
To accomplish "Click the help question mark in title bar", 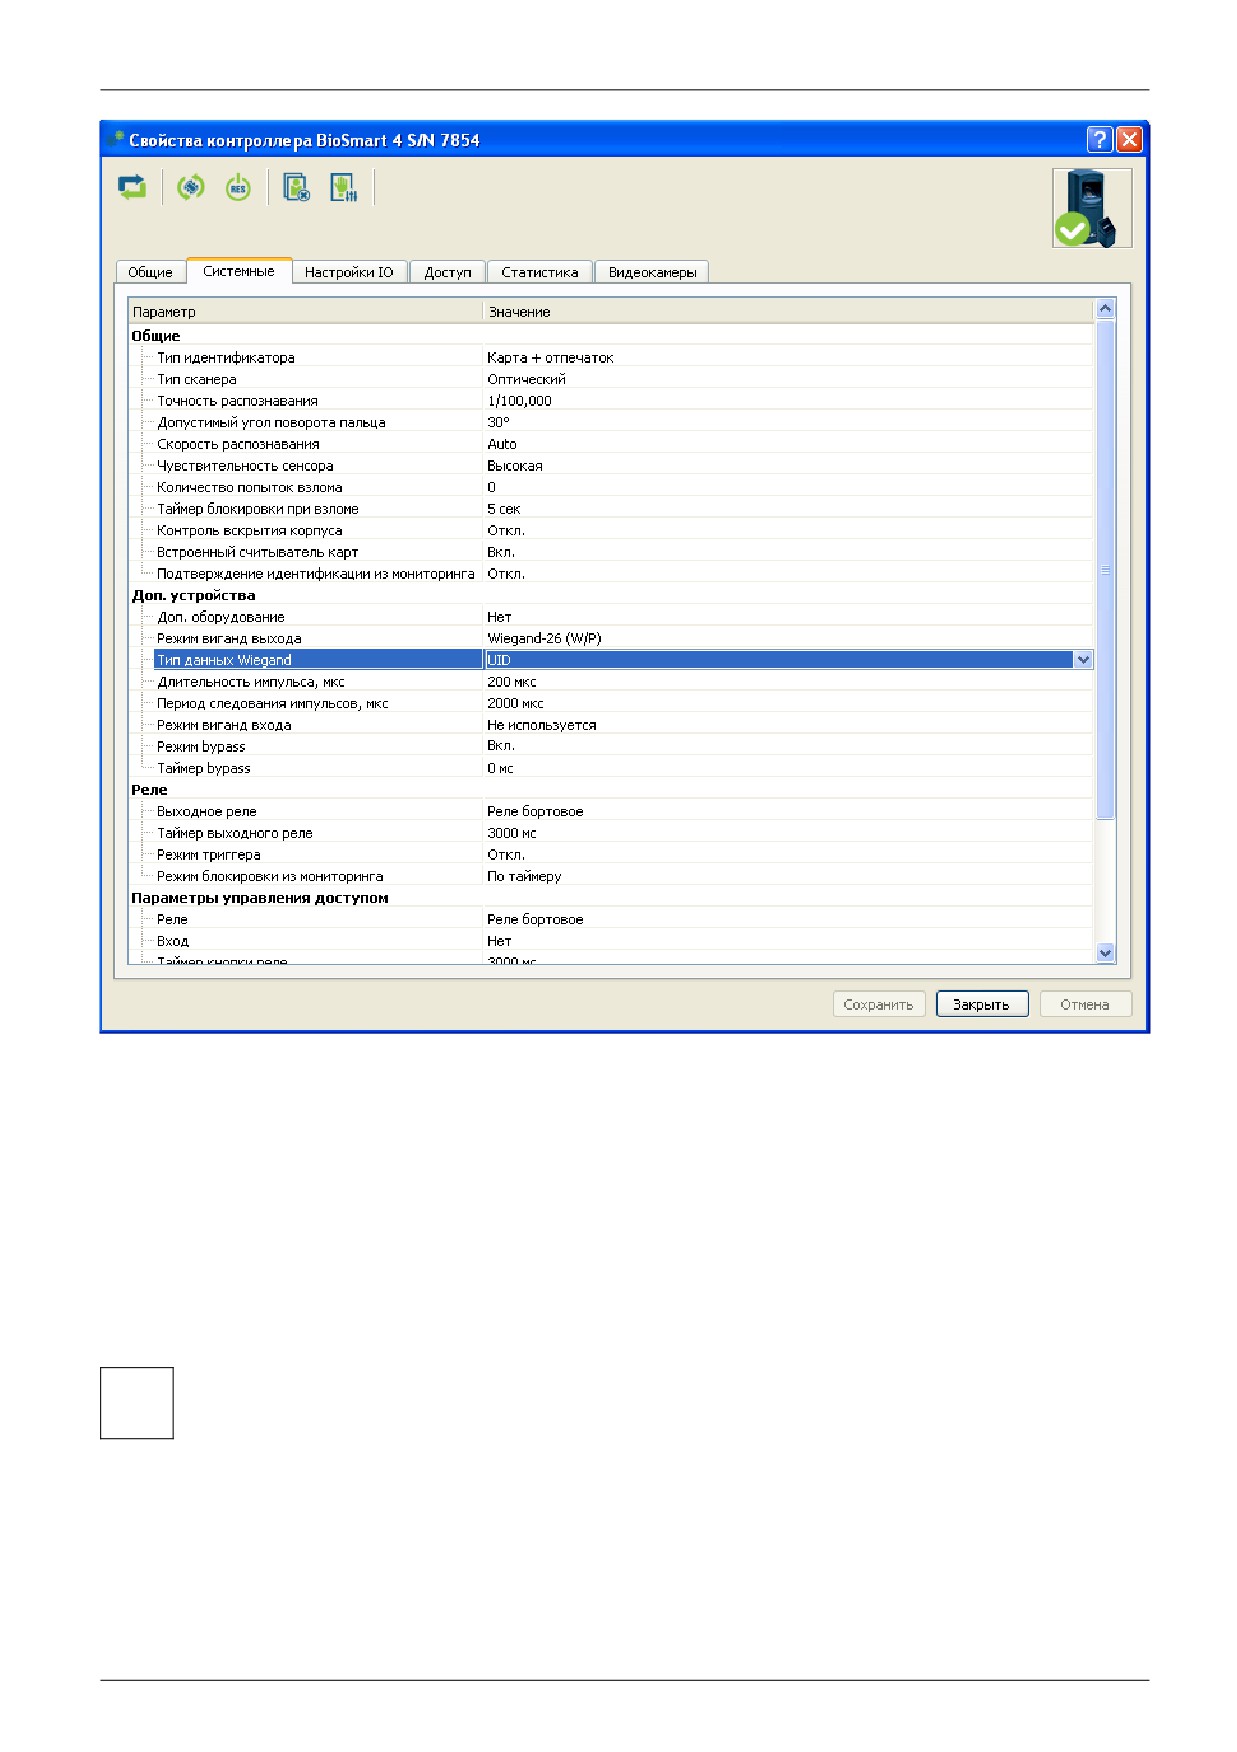I will tap(1099, 140).
